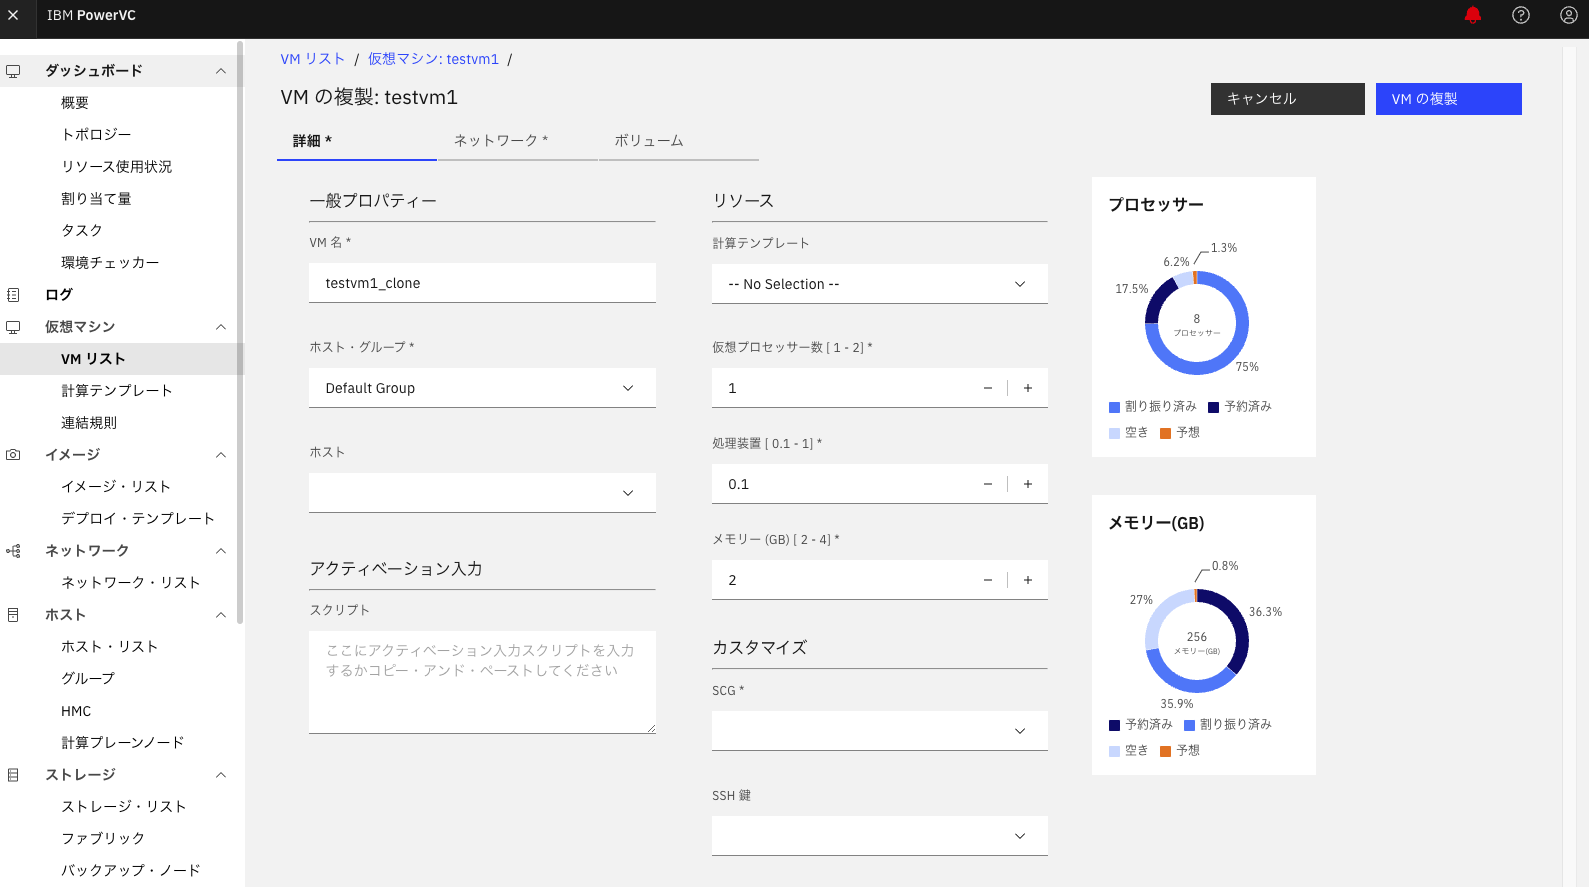Open the 計算テンプレート dropdown
Viewport: 1589px width, 887px height.
pos(880,284)
